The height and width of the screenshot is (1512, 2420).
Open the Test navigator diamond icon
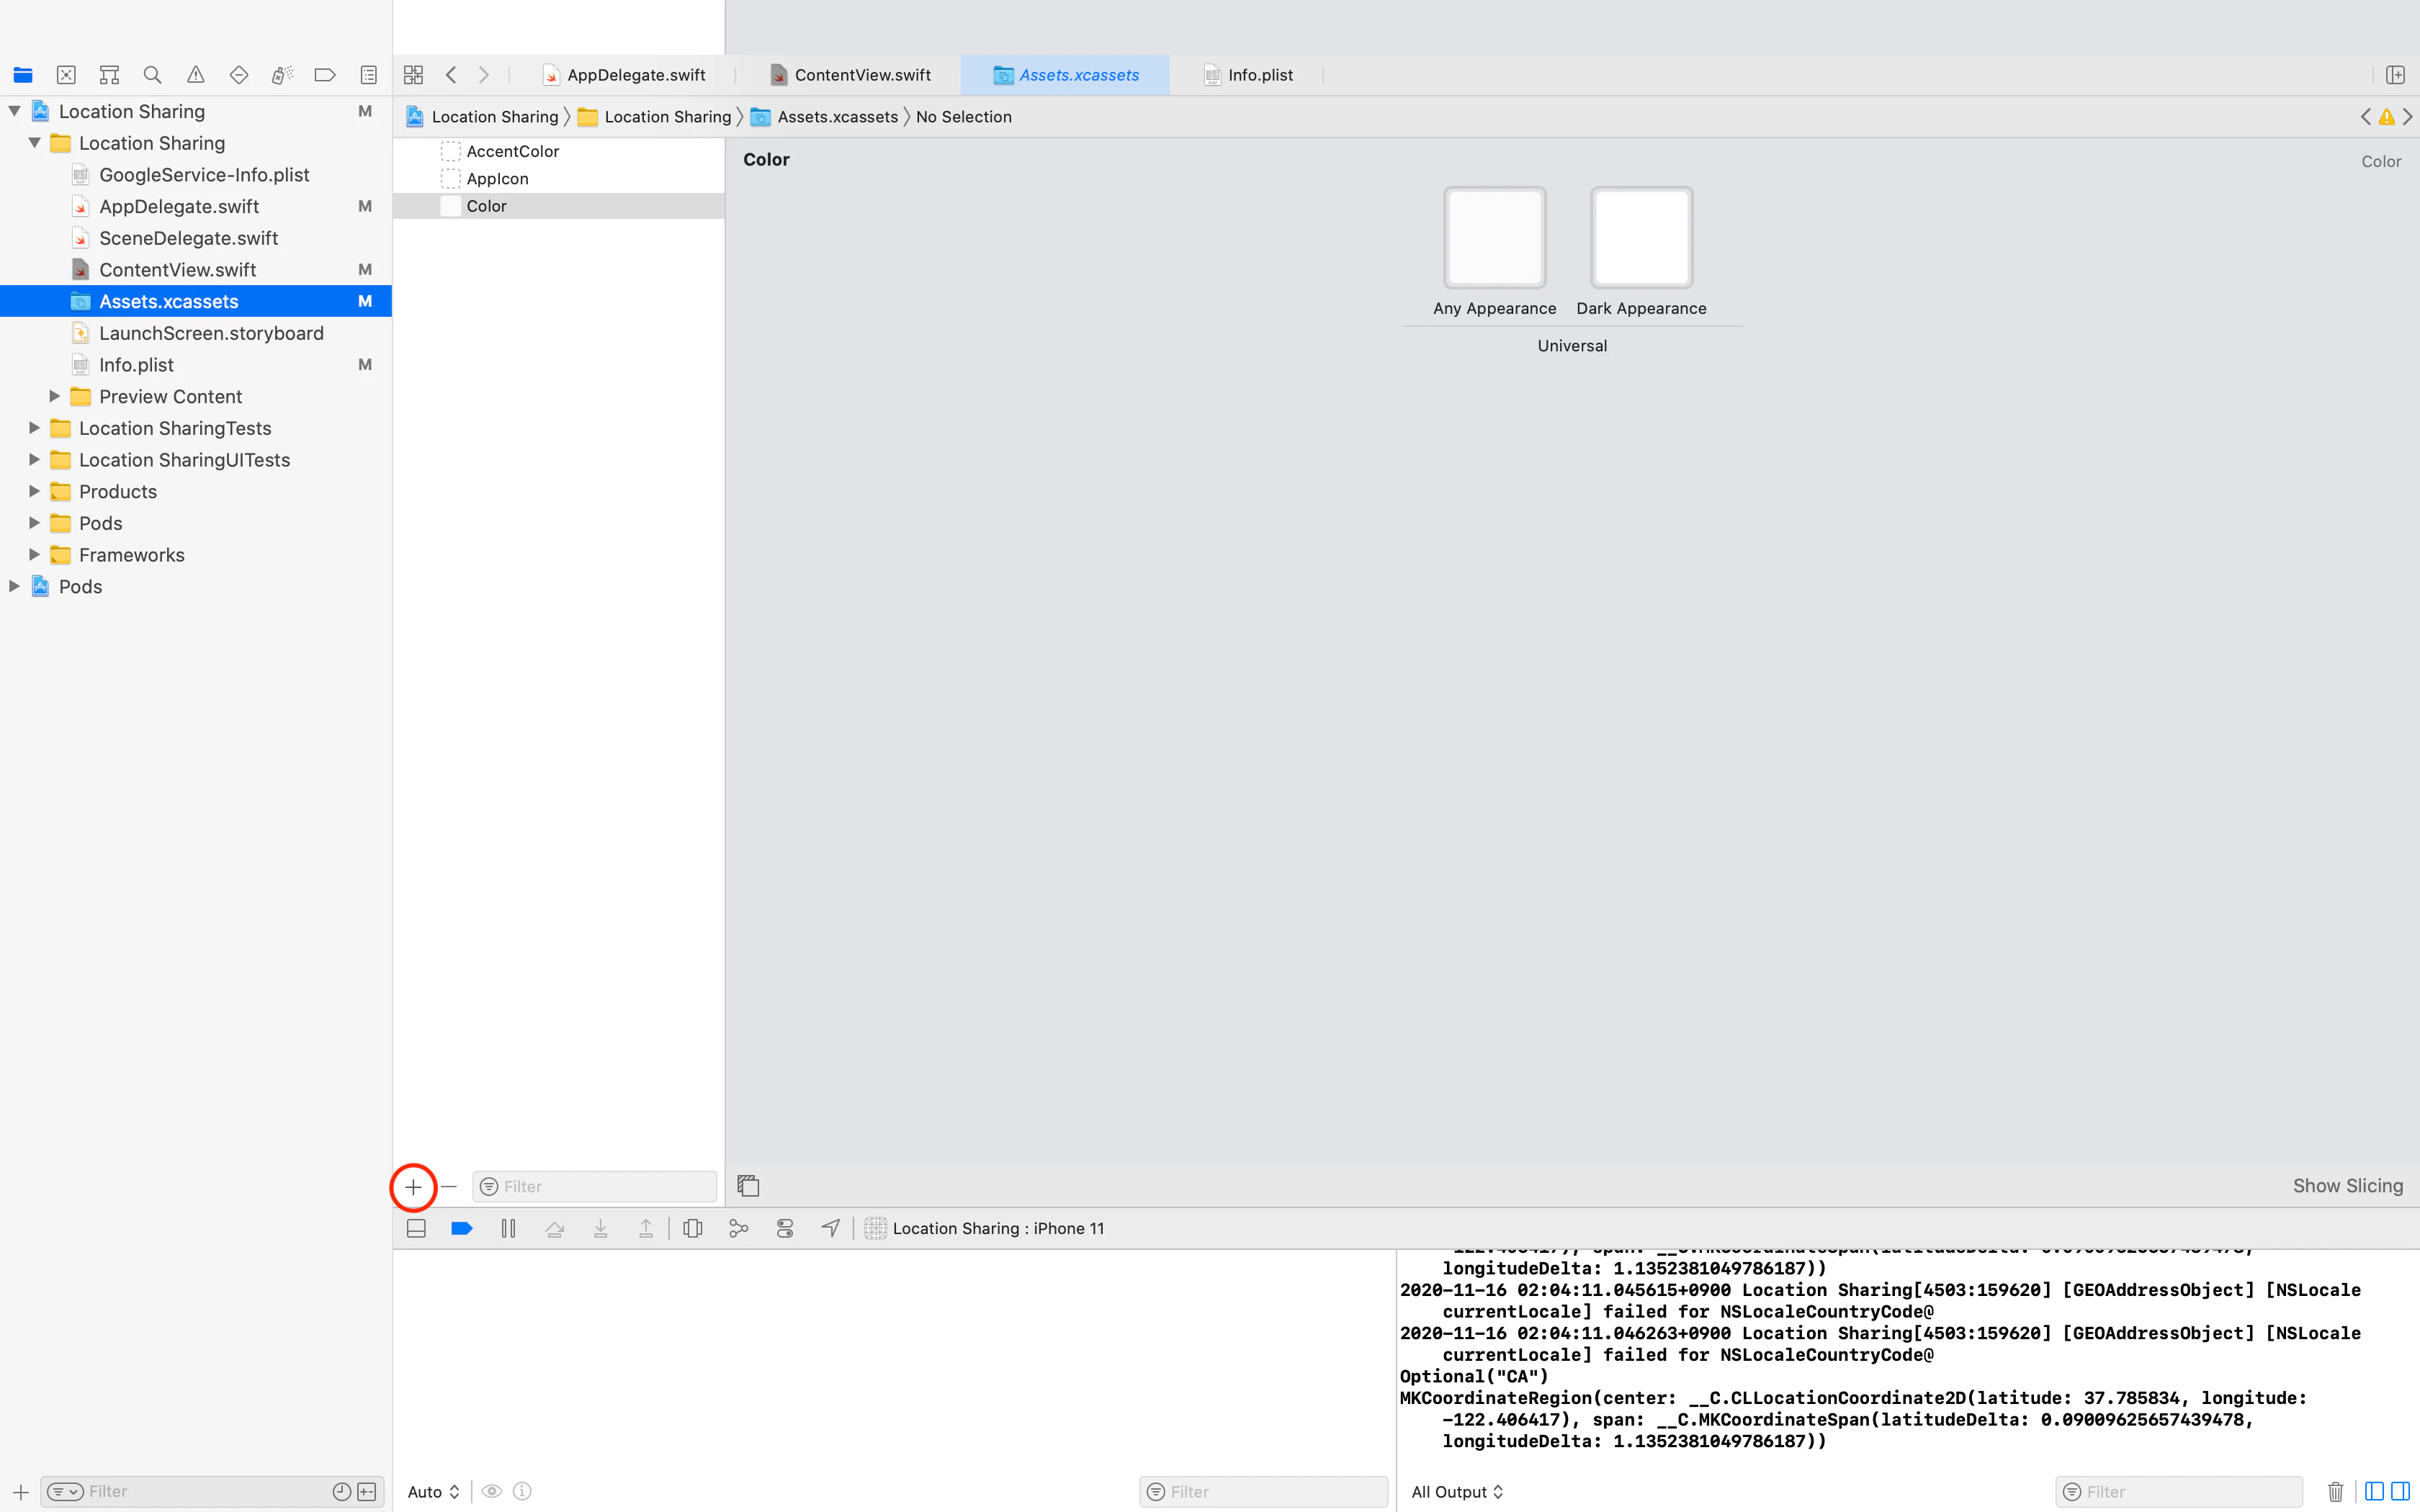(239, 75)
